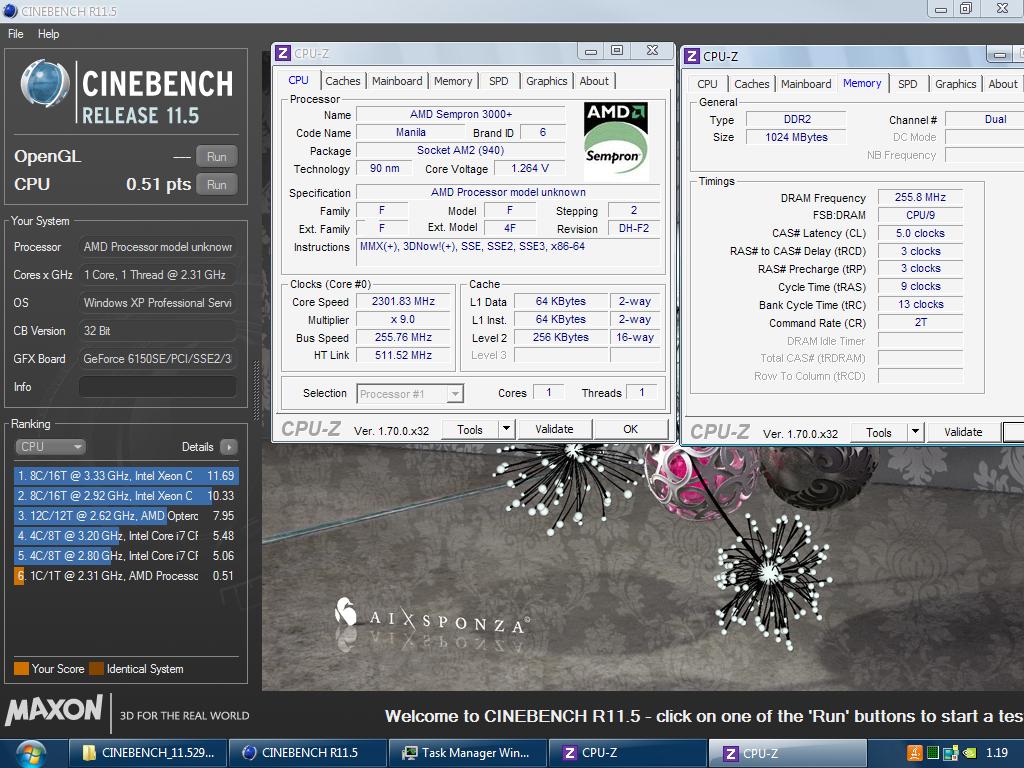Select ranking row 4C/8T @ 2.80 GHz
Image resolution: width=1024 pixels, height=768 pixels.
[126, 556]
